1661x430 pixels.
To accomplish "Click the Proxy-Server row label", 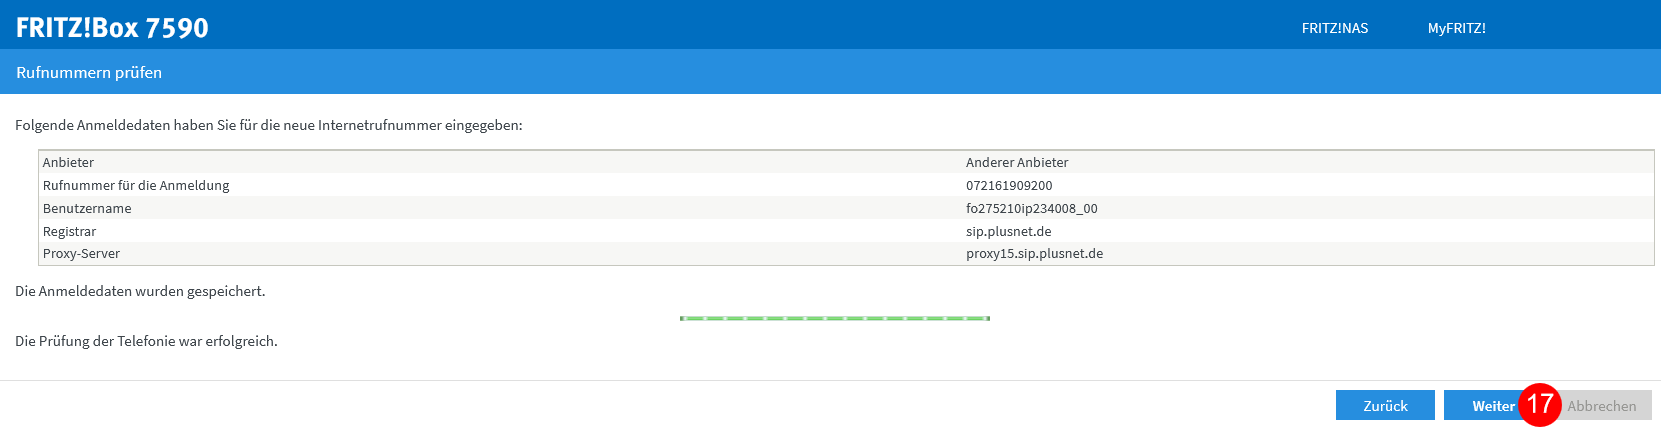I will [81, 253].
